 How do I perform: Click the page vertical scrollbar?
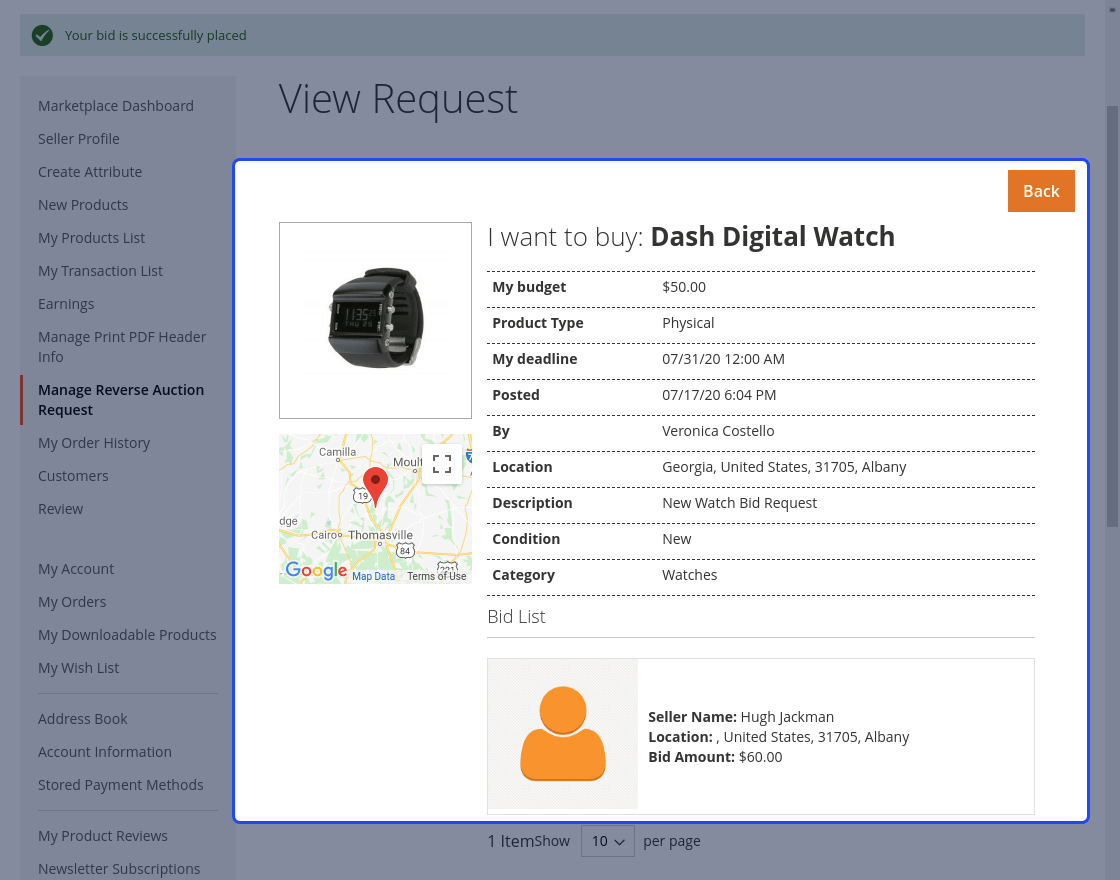click(x=1112, y=316)
